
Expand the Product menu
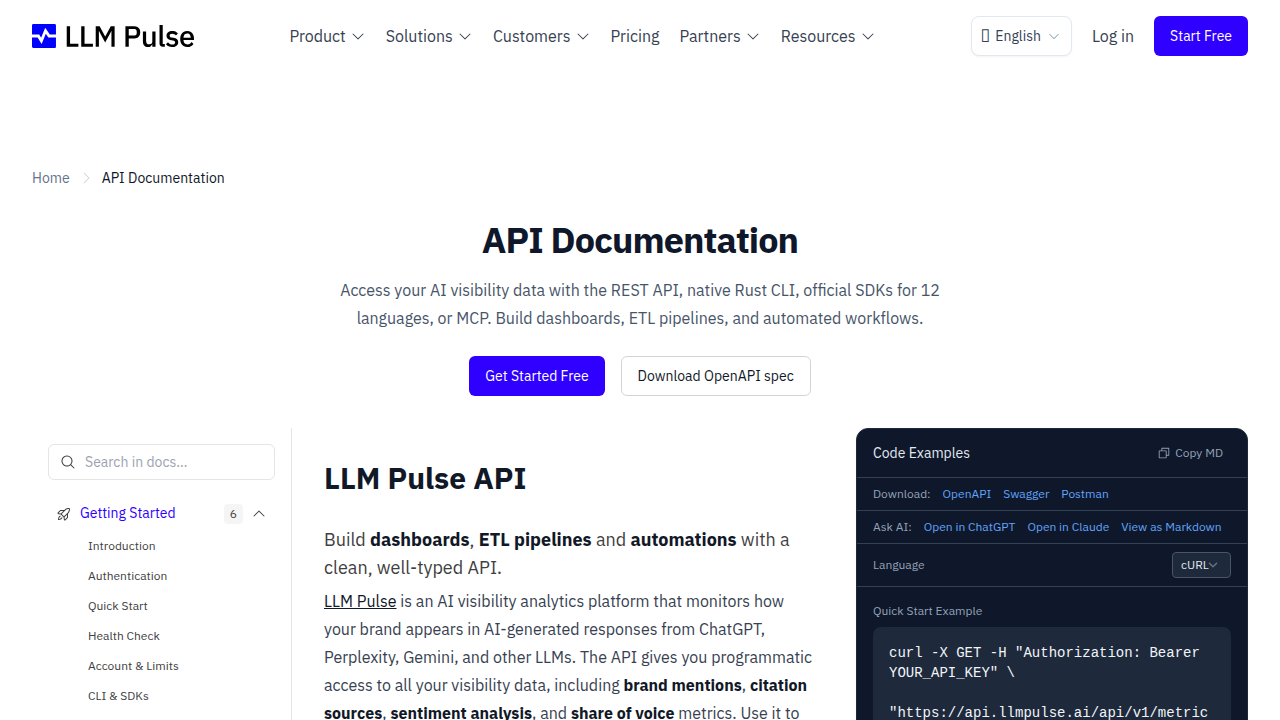click(327, 36)
